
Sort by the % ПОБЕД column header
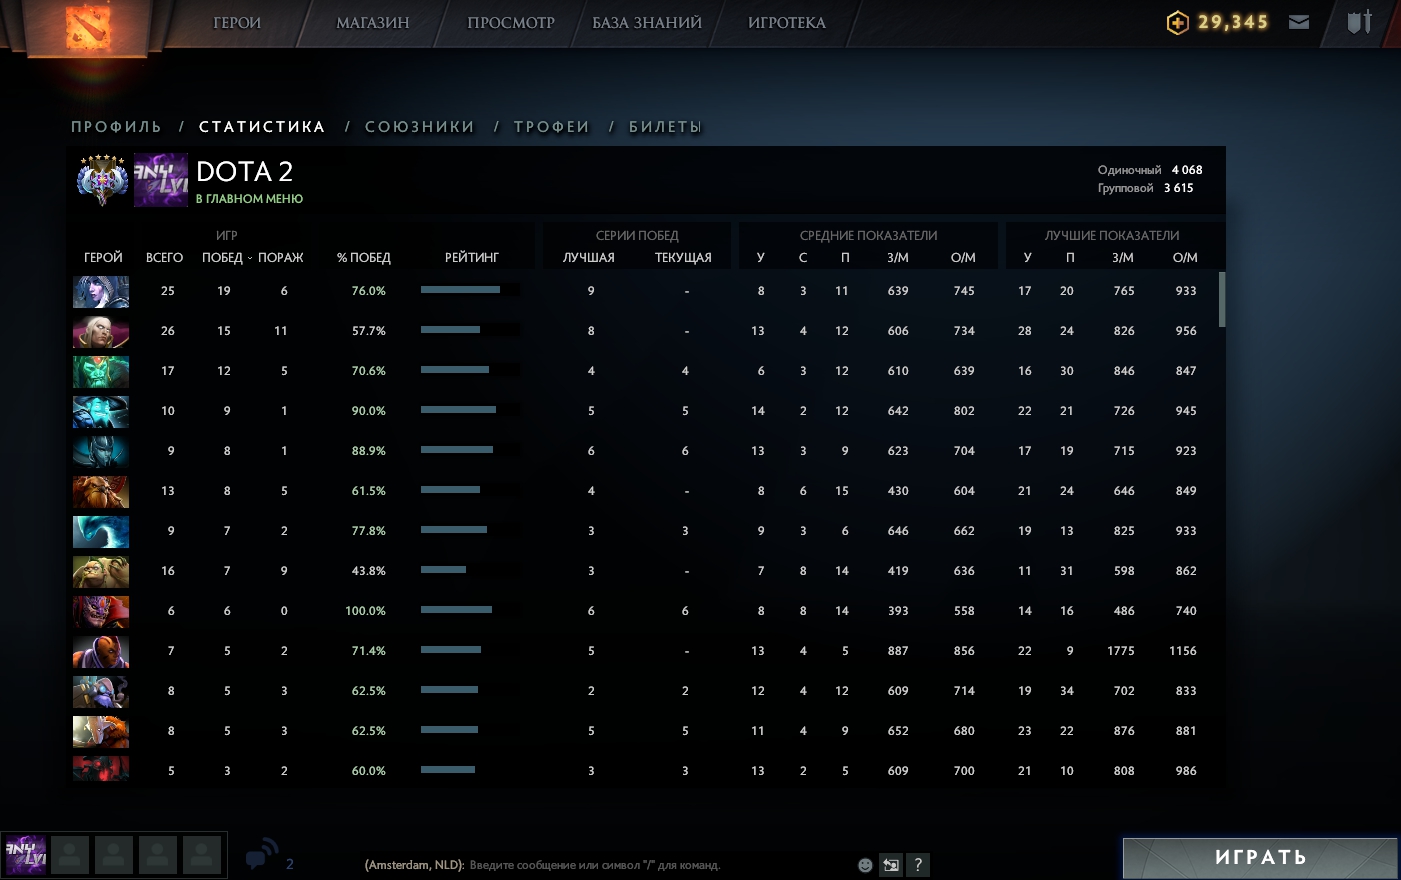364,258
